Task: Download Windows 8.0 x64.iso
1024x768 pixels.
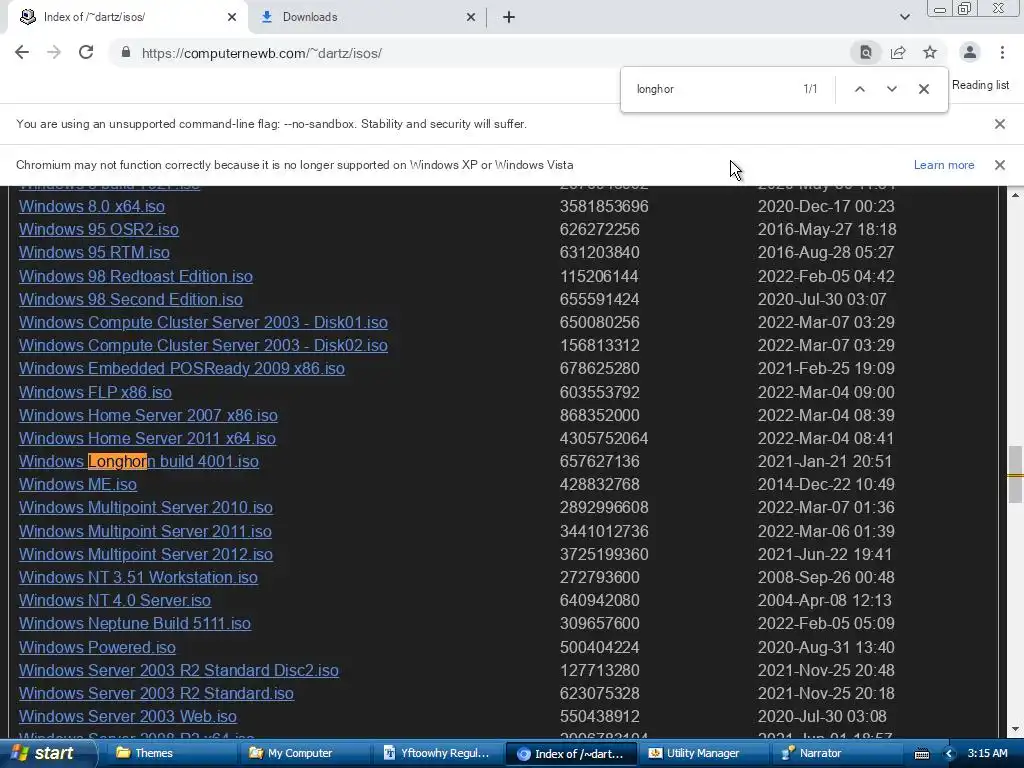Action: pos(92,206)
